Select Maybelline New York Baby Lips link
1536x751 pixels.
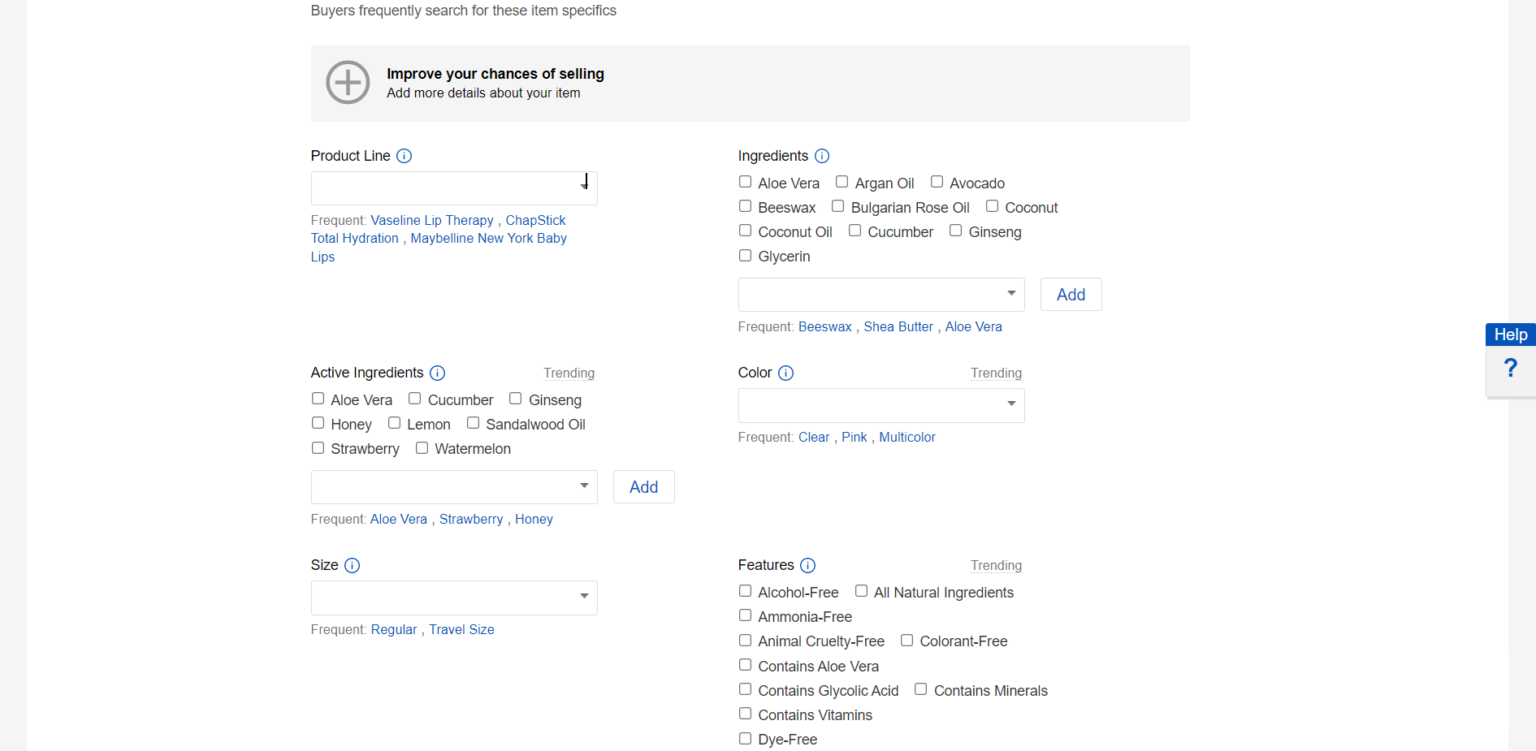click(x=439, y=247)
